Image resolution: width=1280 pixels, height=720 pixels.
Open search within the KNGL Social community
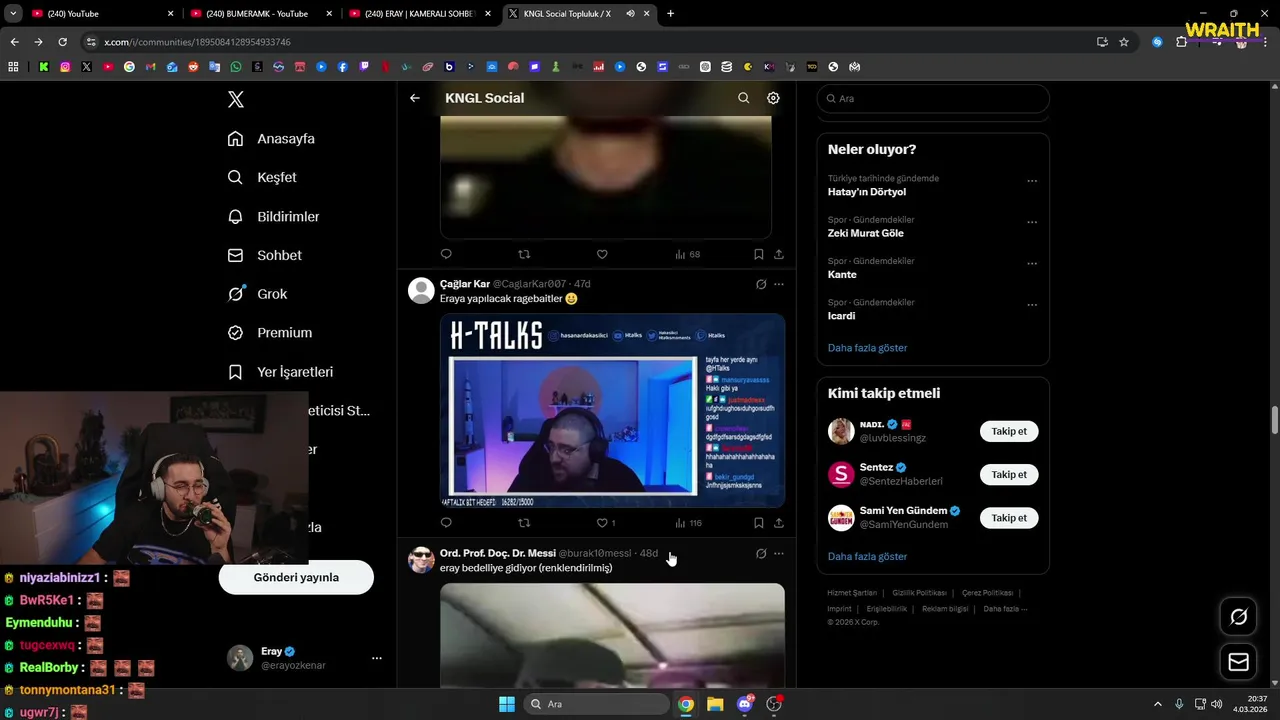[x=743, y=98]
